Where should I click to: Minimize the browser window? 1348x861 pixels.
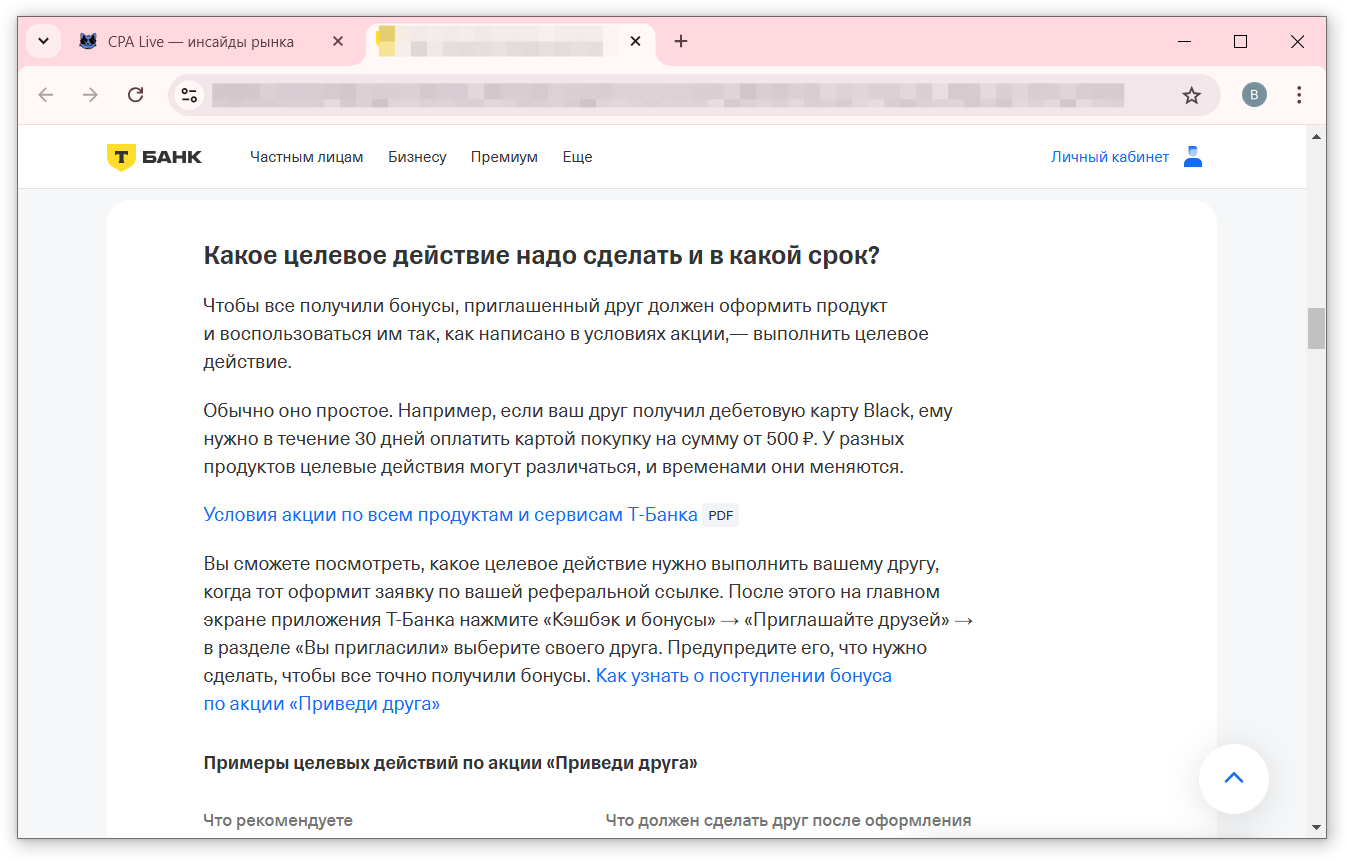1185,42
